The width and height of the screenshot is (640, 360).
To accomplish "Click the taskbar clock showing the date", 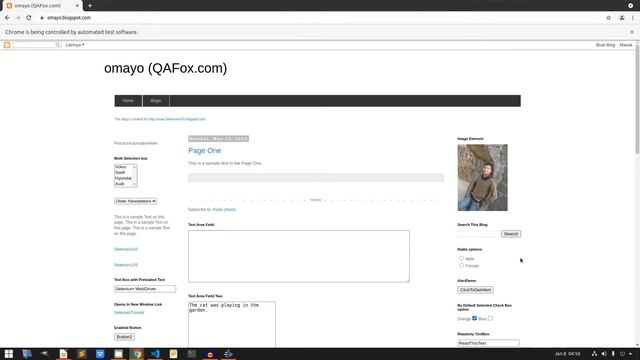I will pyautogui.click(x=567, y=354).
